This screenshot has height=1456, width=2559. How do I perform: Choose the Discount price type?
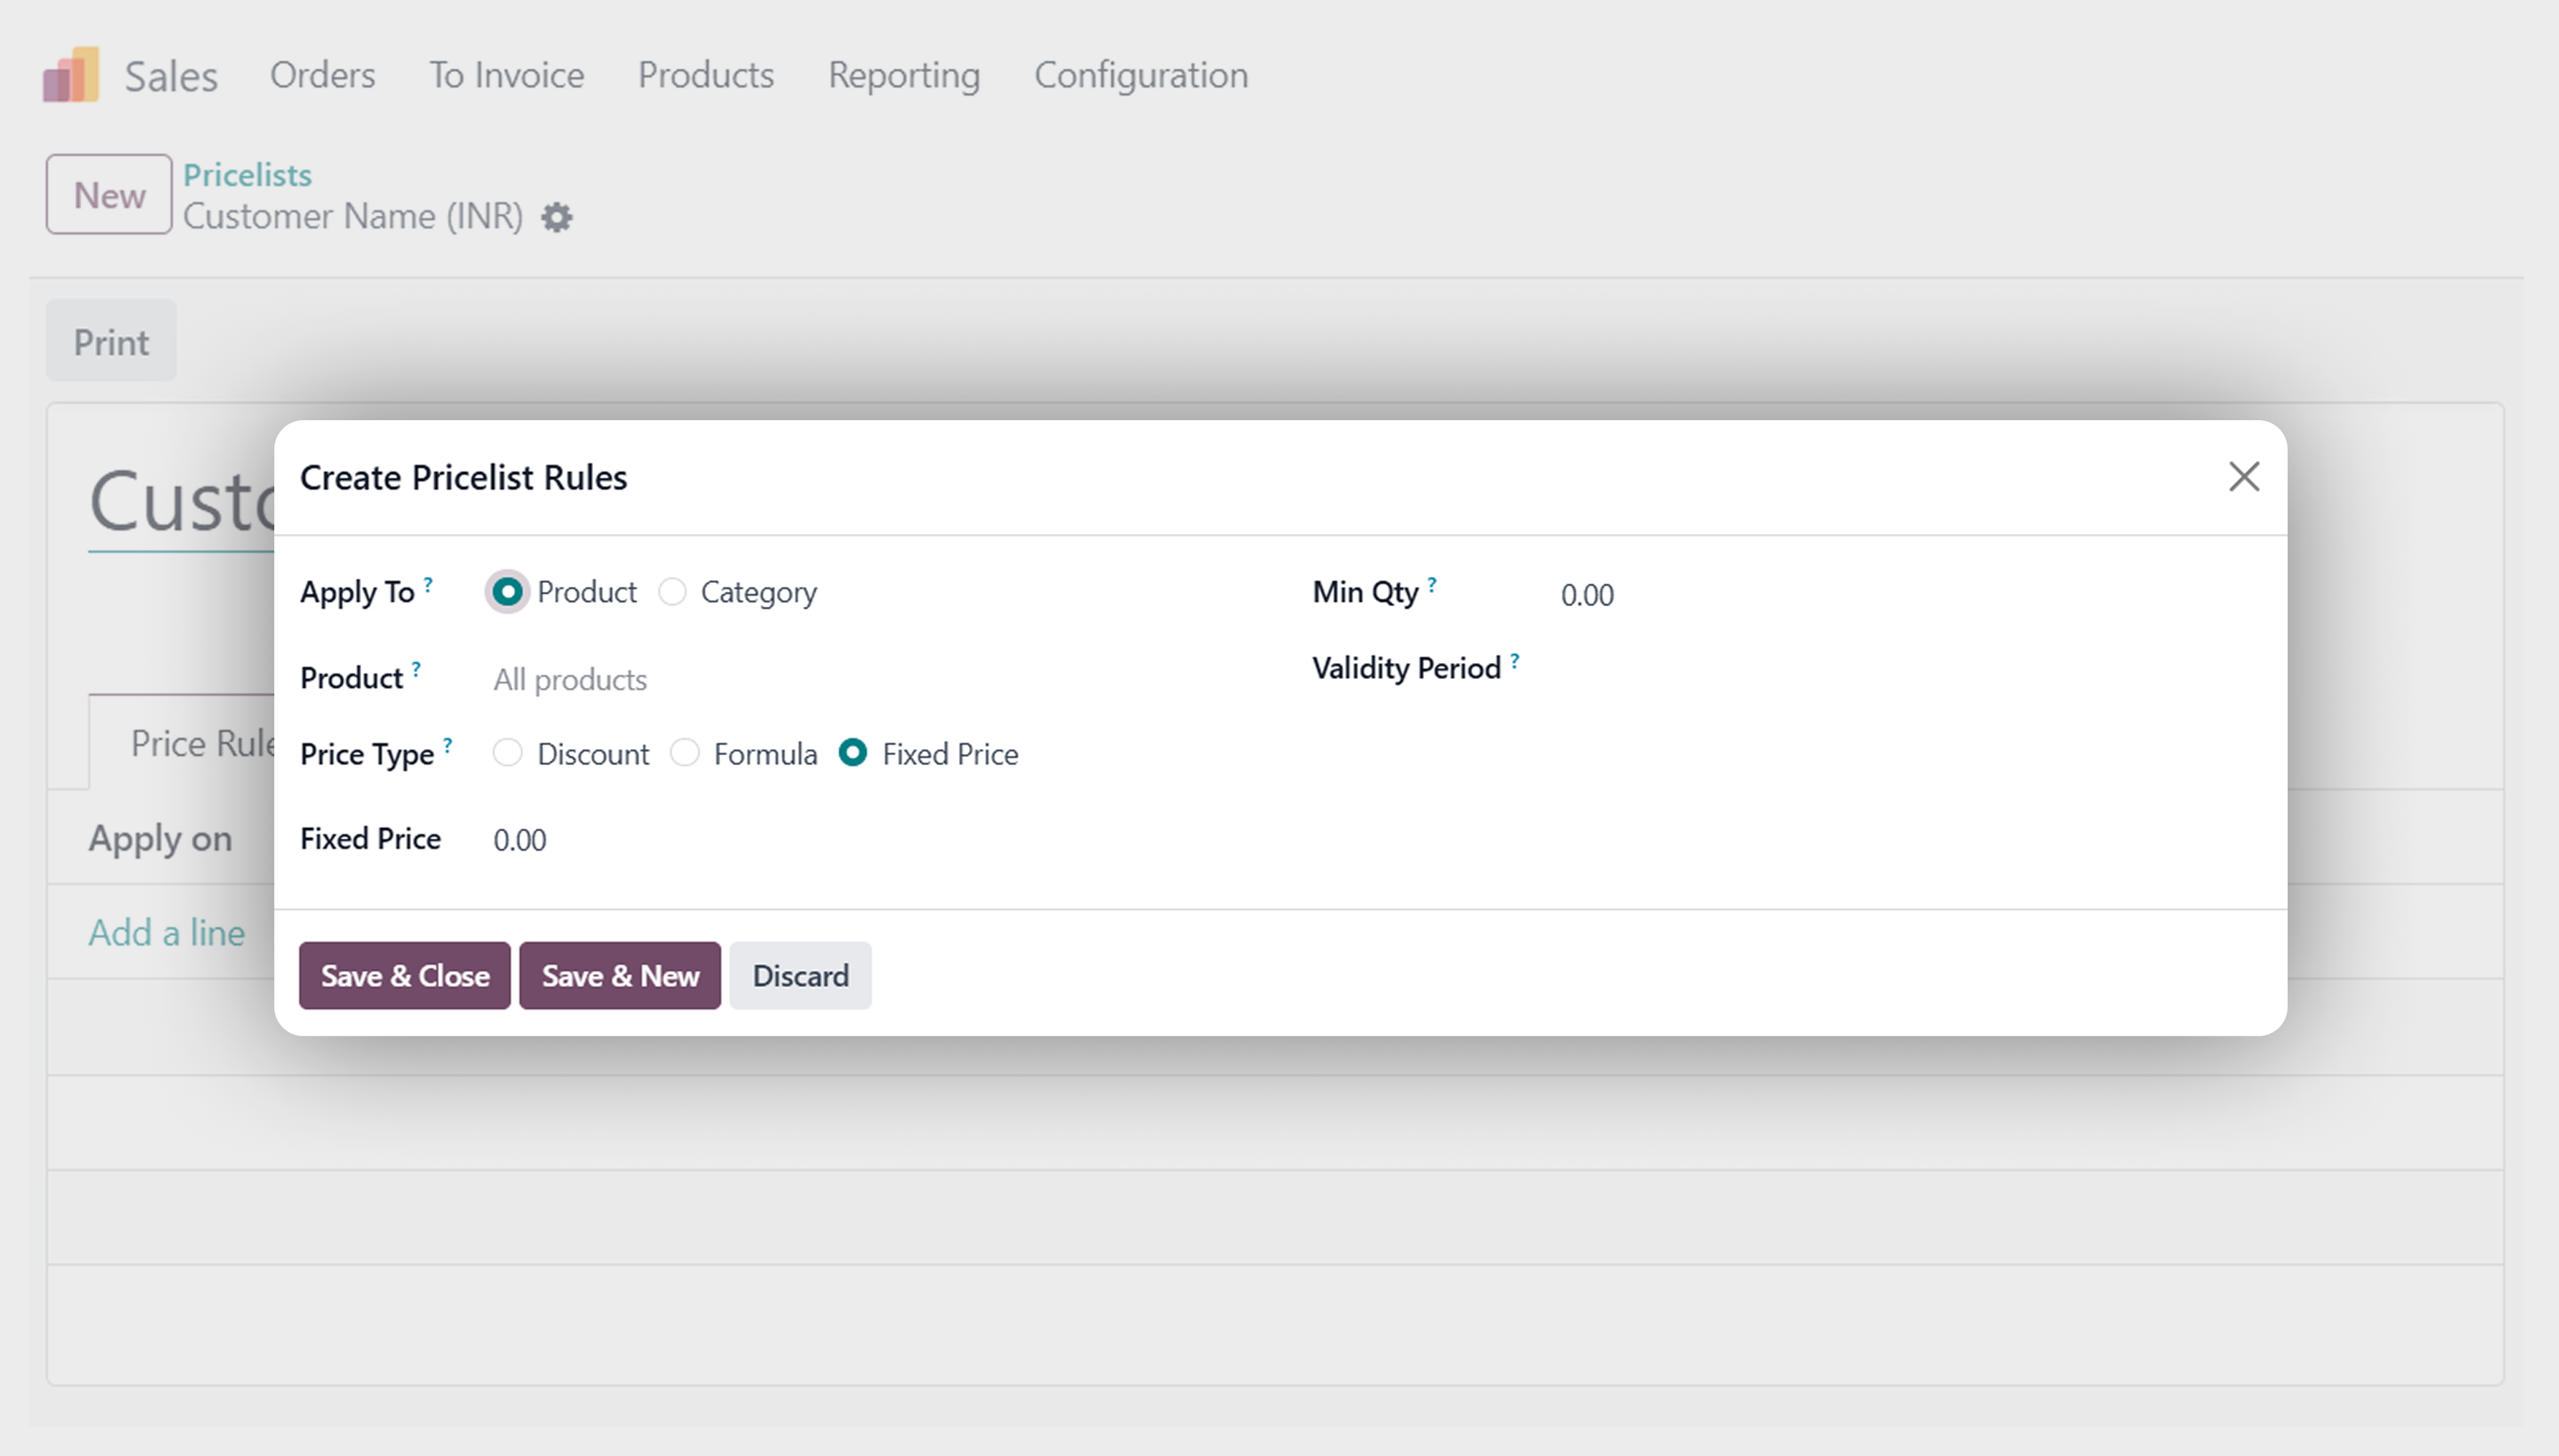(507, 753)
